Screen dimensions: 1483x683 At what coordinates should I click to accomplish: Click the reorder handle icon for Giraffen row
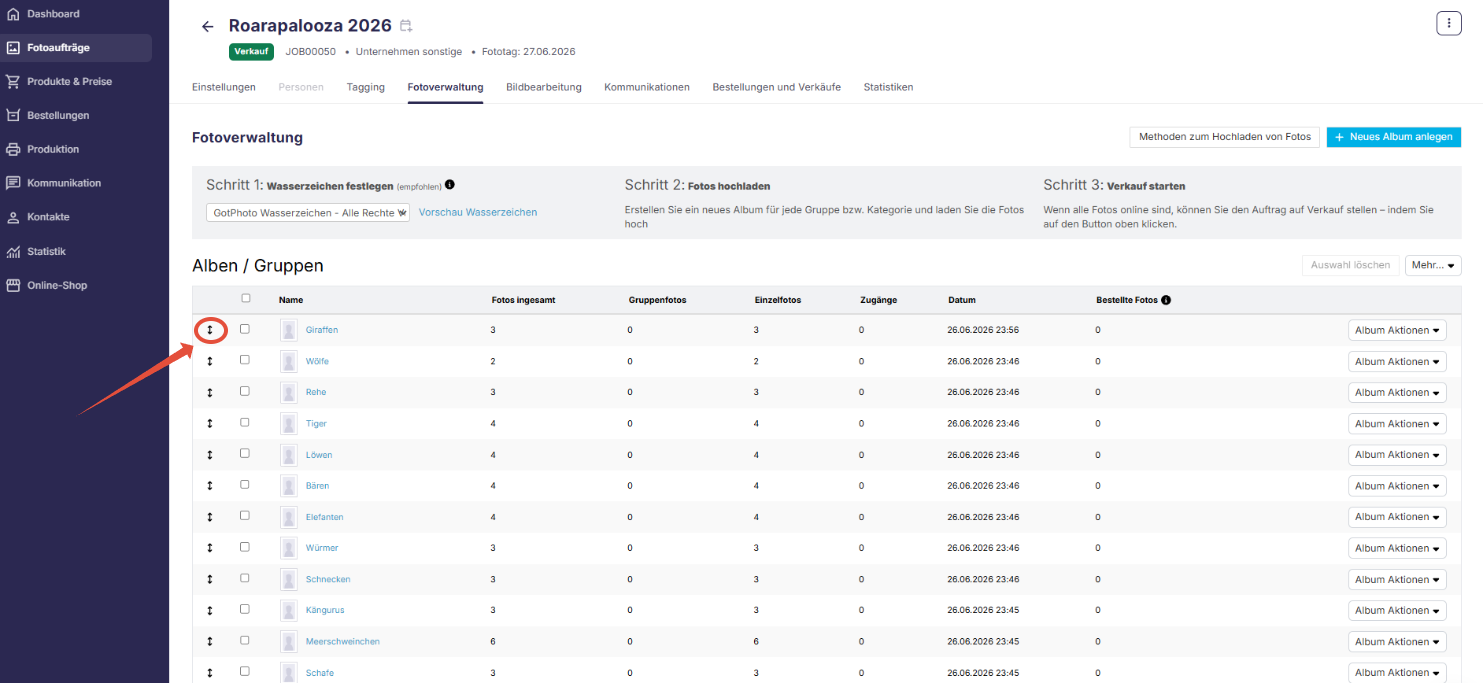click(210, 330)
